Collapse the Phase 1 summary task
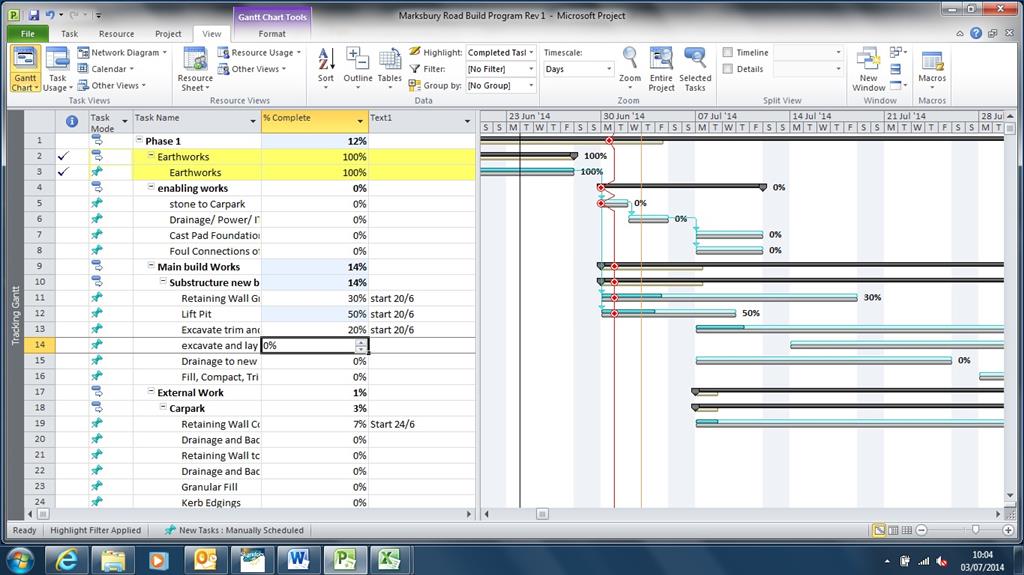Image resolution: width=1024 pixels, height=575 pixels. (x=139, y=140)
